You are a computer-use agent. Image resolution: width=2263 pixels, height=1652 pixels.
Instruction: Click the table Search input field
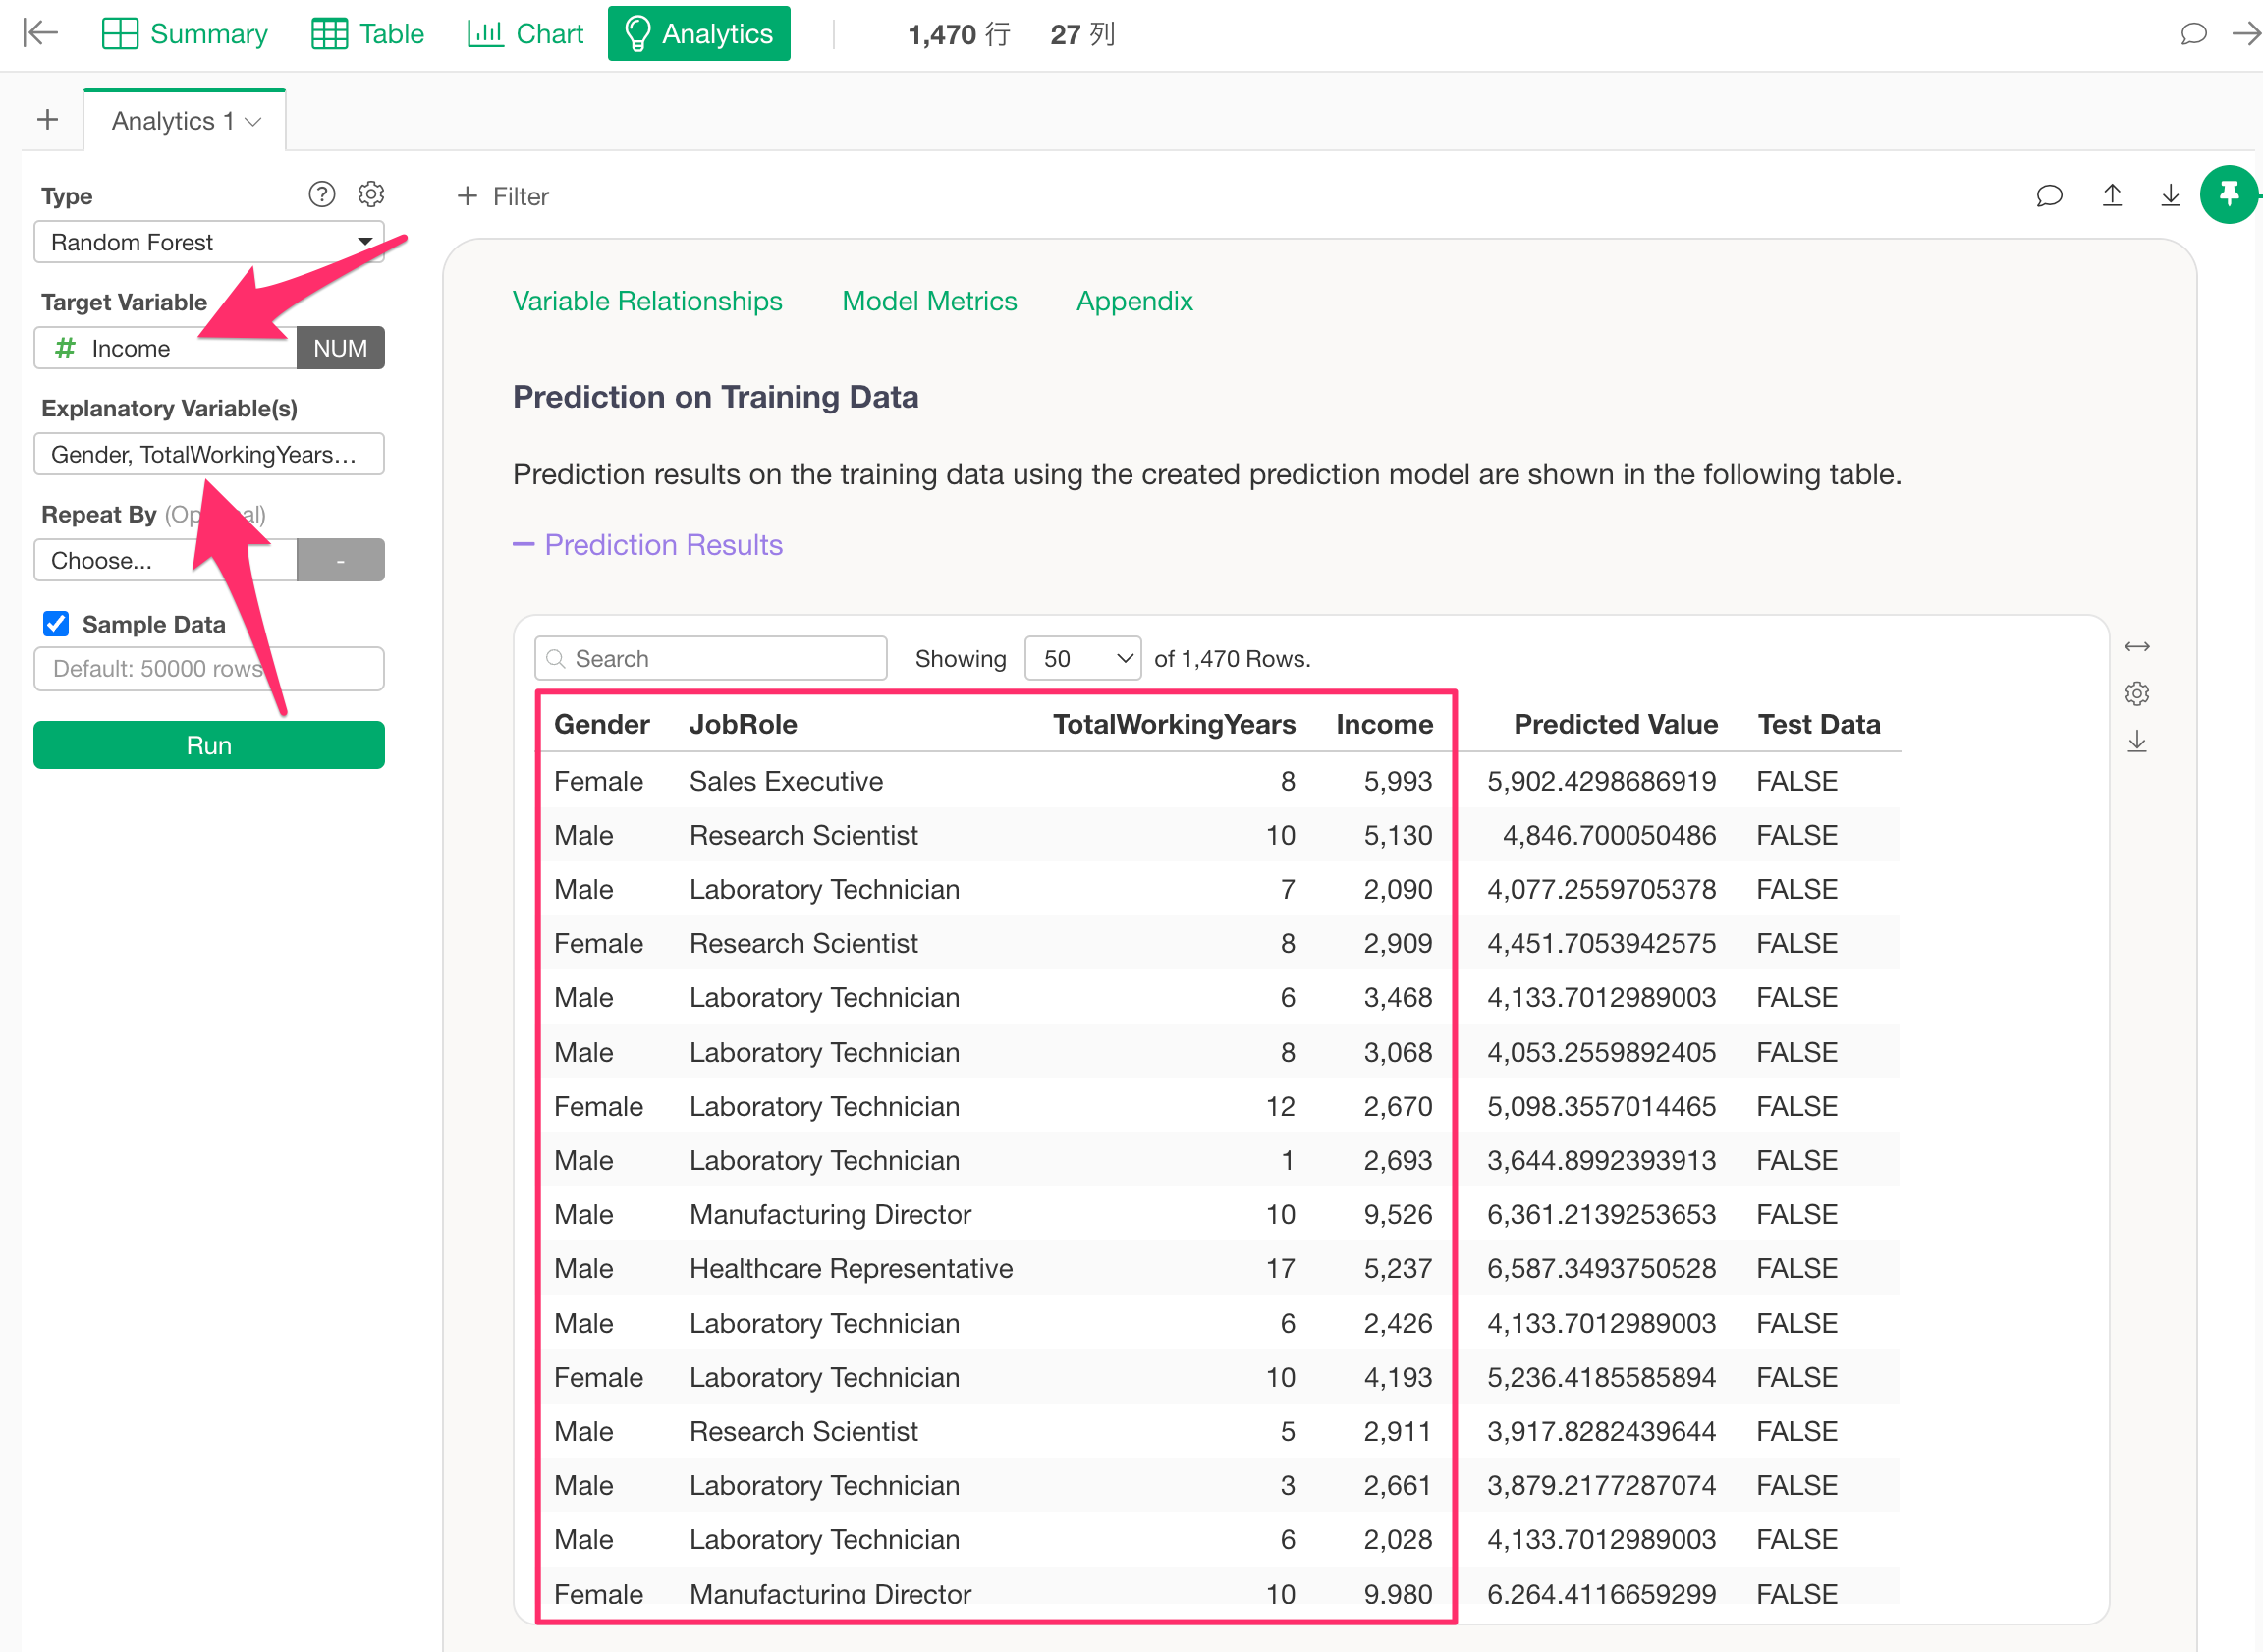[x=711, y=659]
